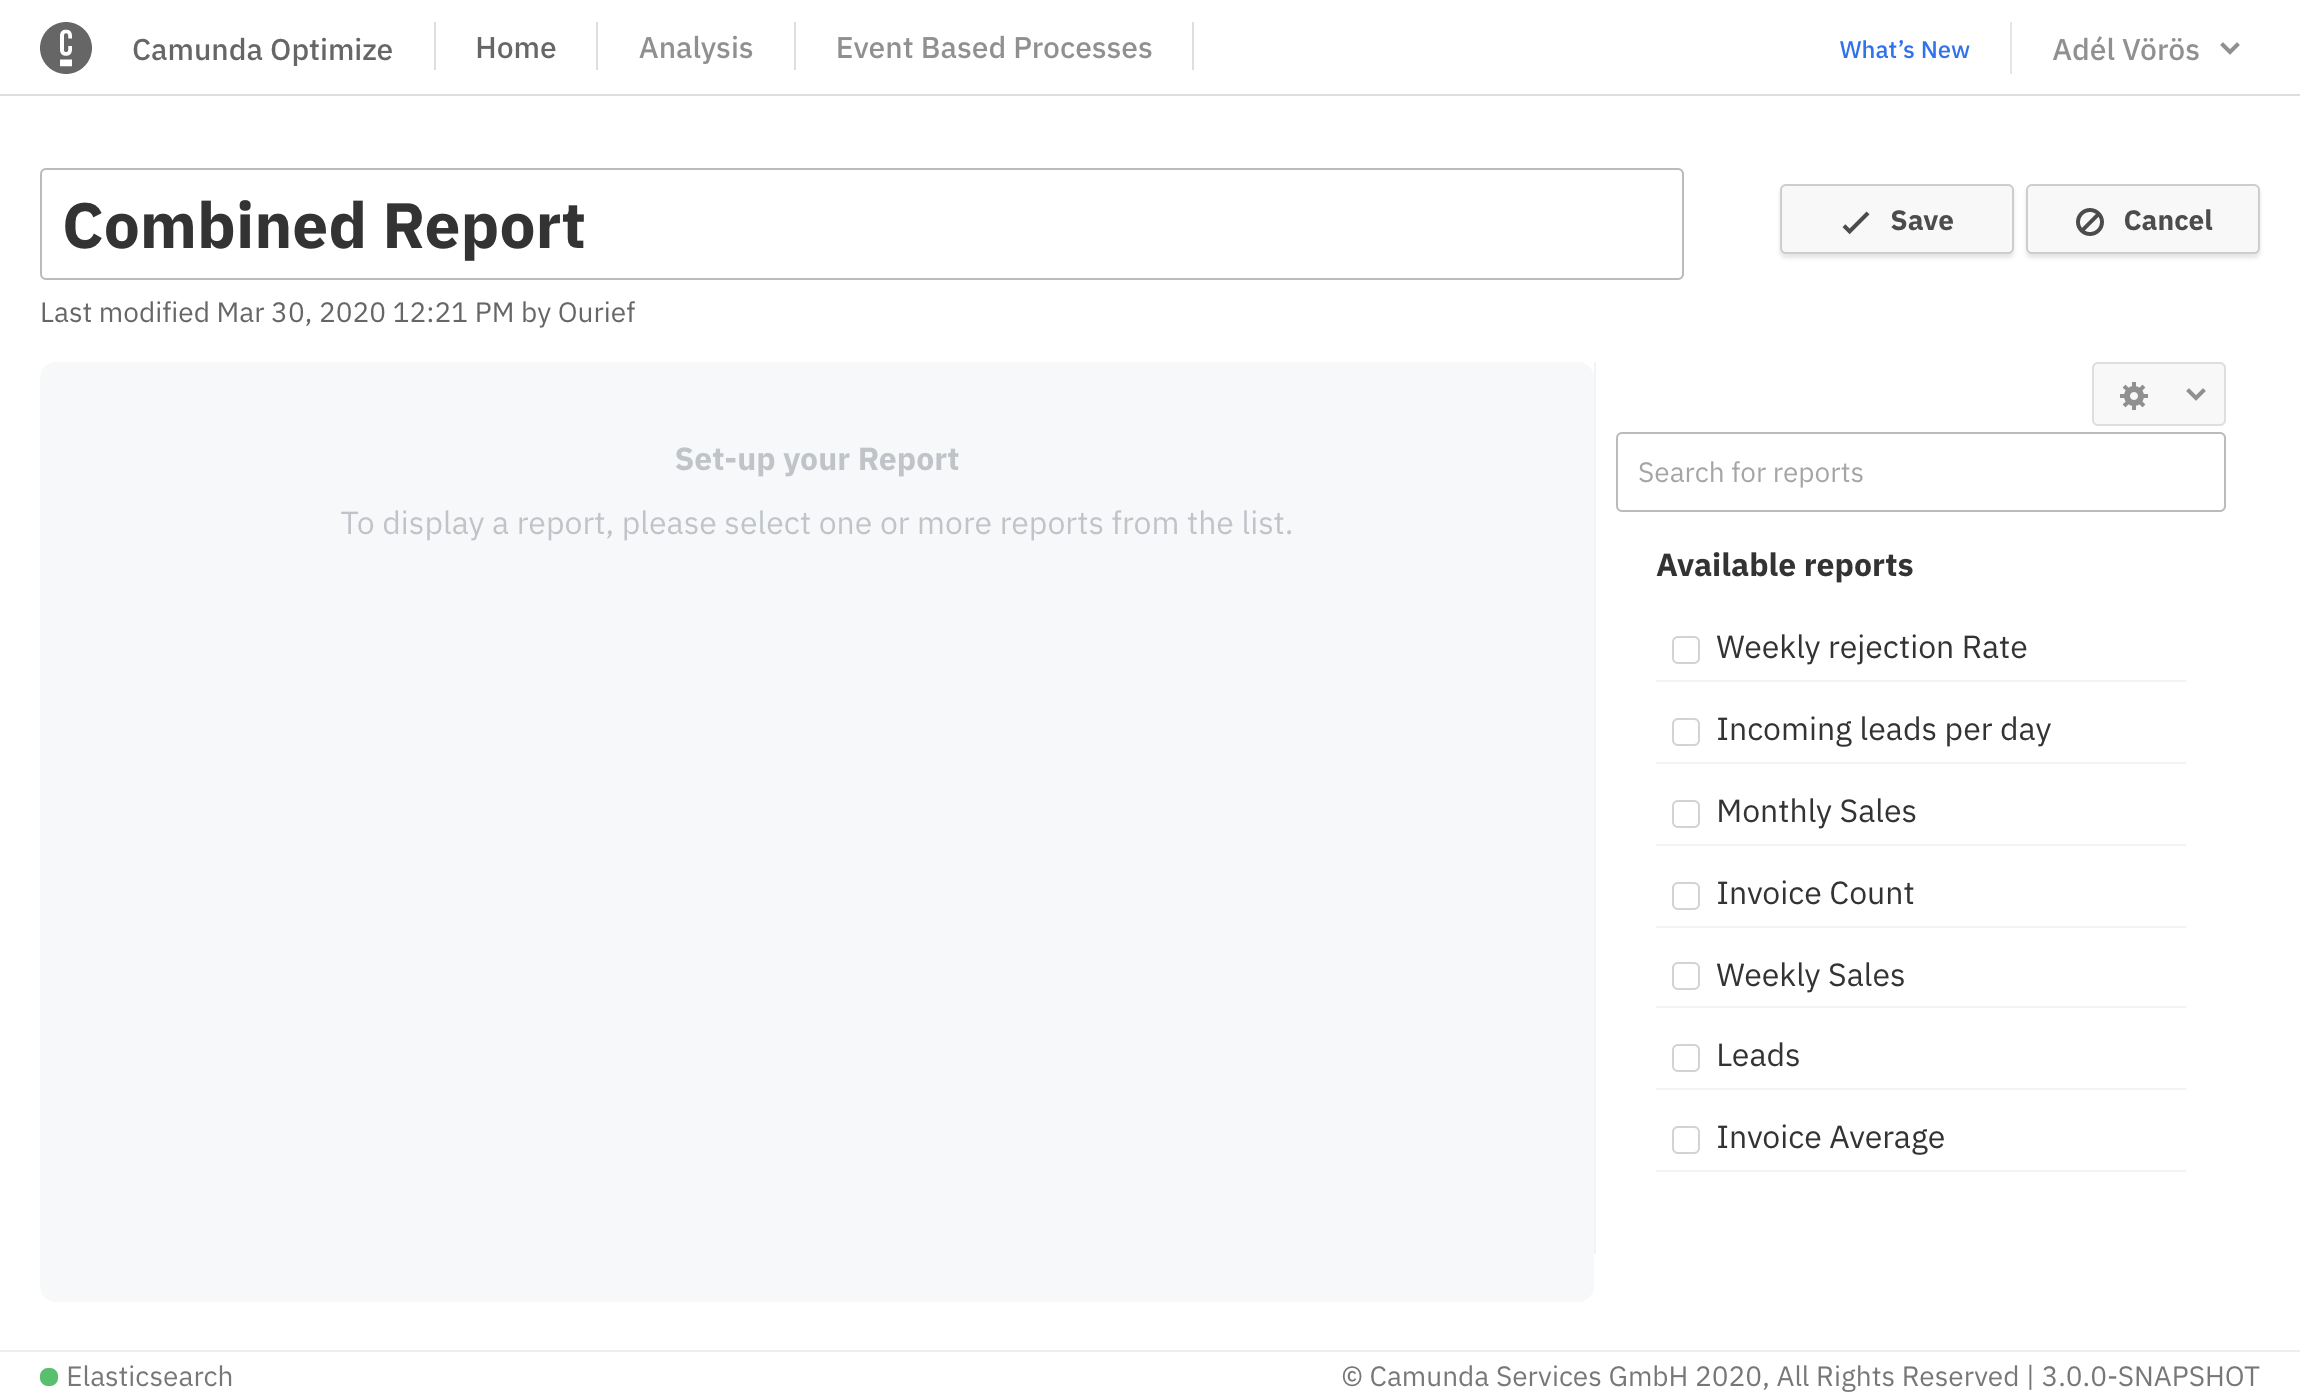The height and width of the screenshot is (1400, 2300).
Task: Tick the Monthly Sales checkbox
Action: pyautogui.click(x=1685, y=813)
